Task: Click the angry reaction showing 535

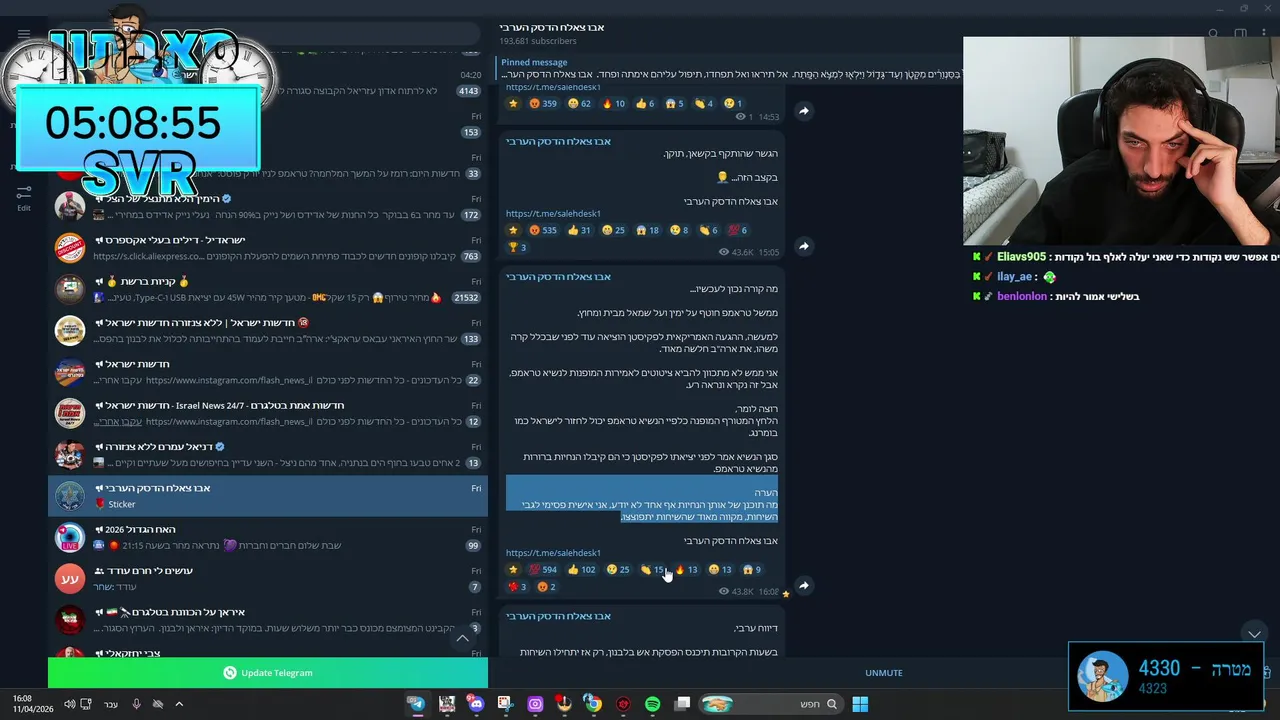Action: [x=543, y=230]
